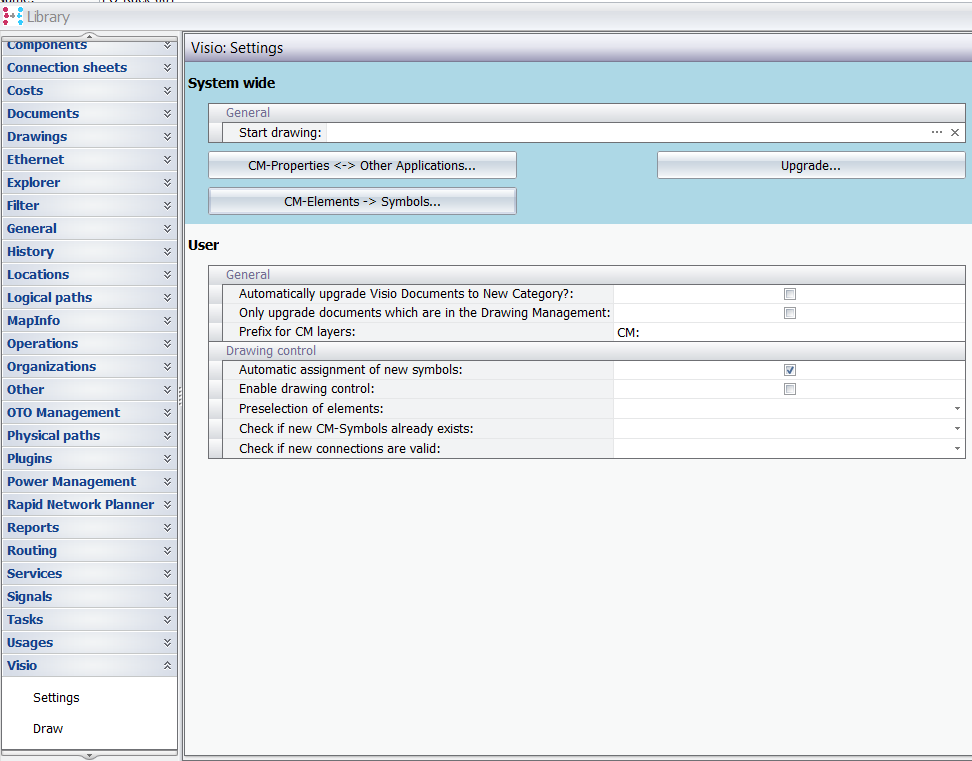Viewport: 972px width, 761px height.
Task: Click the Prefix for CM layers field
Action: pos(789,332)
